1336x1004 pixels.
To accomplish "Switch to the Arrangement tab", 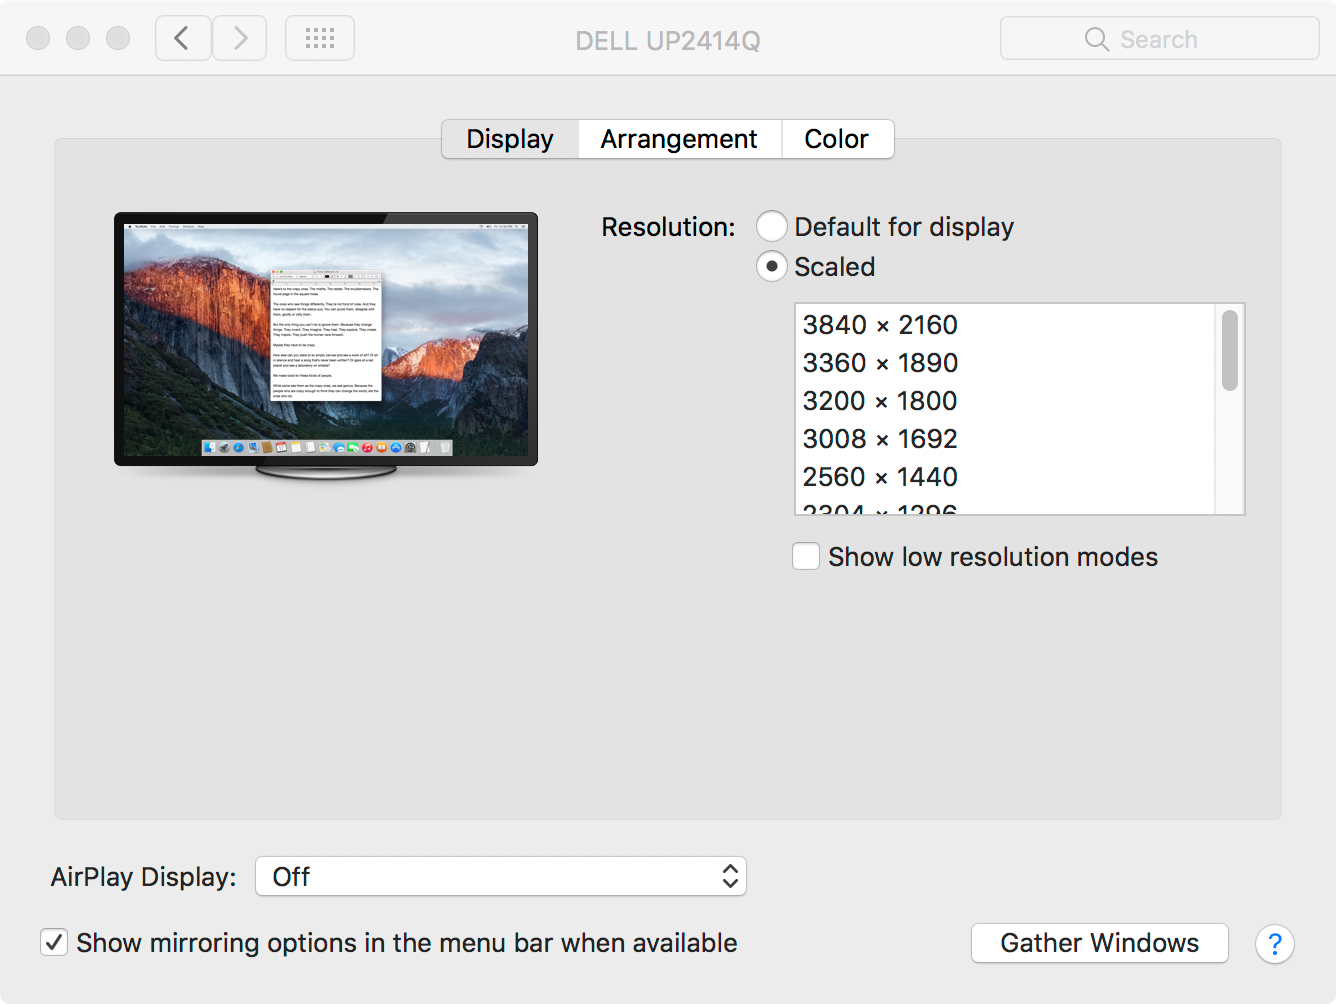I will (x=679, y=139).
